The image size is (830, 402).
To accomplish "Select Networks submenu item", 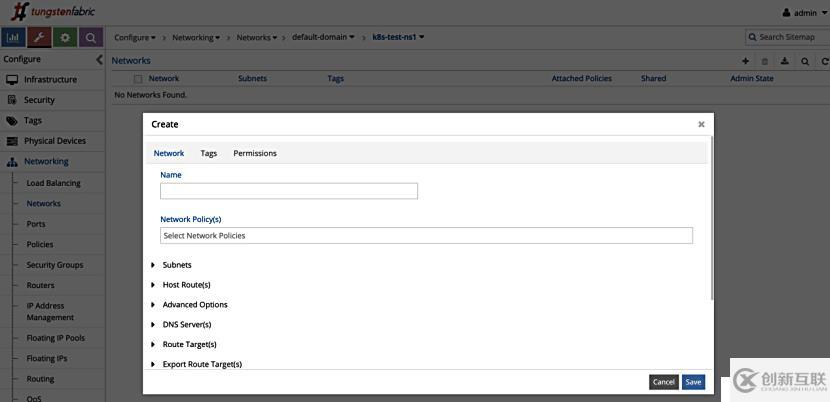I will (43, 203).
